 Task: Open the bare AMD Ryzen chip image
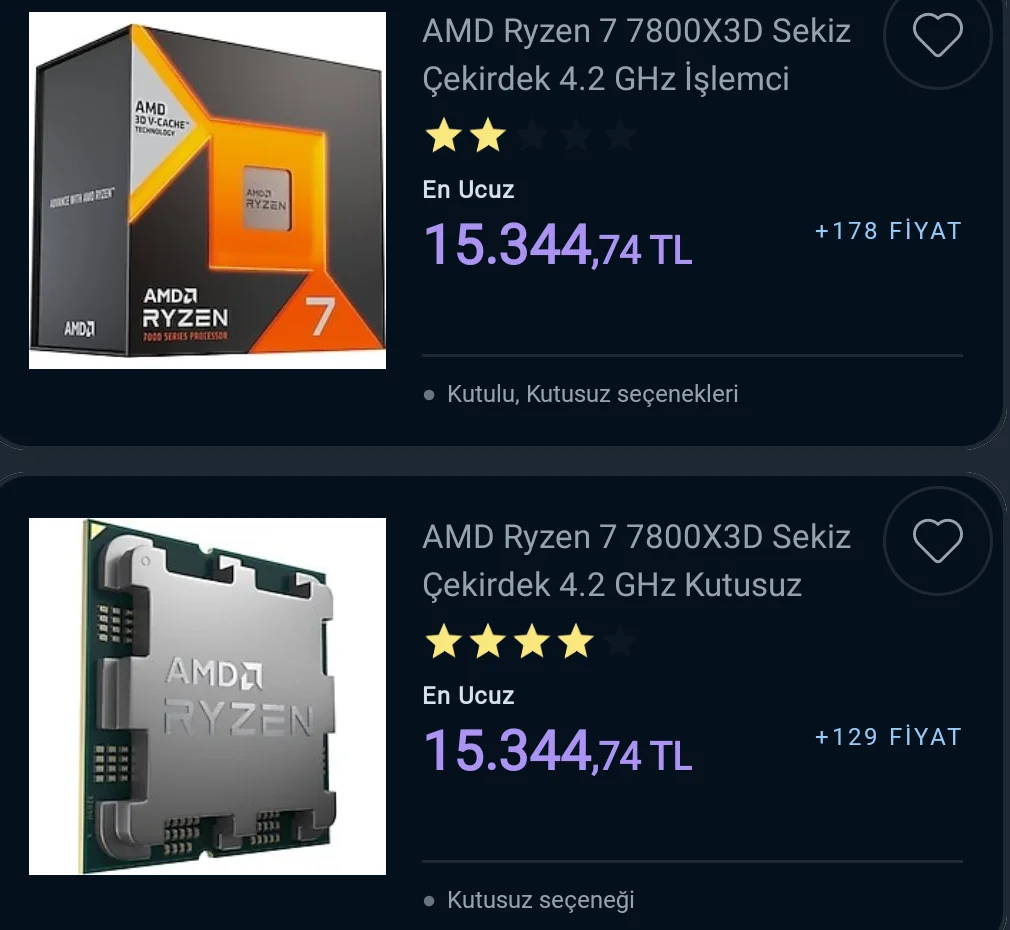(x=207, y=696)
